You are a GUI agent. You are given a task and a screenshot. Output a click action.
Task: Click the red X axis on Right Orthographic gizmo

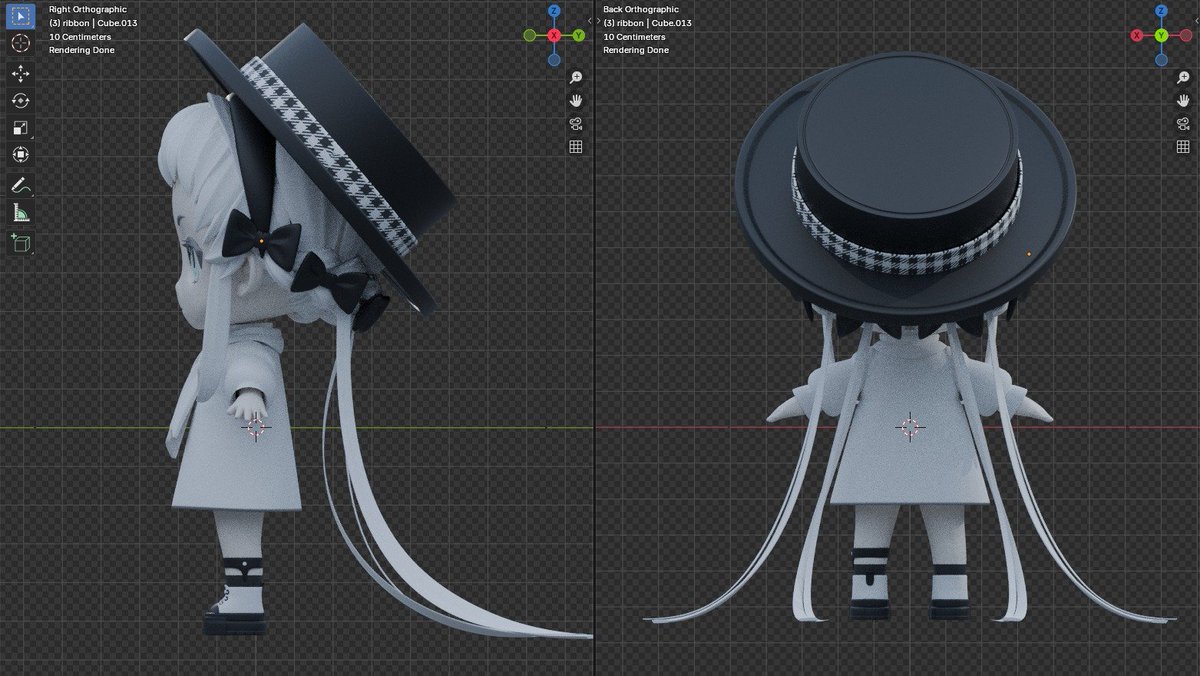(554, 35)
